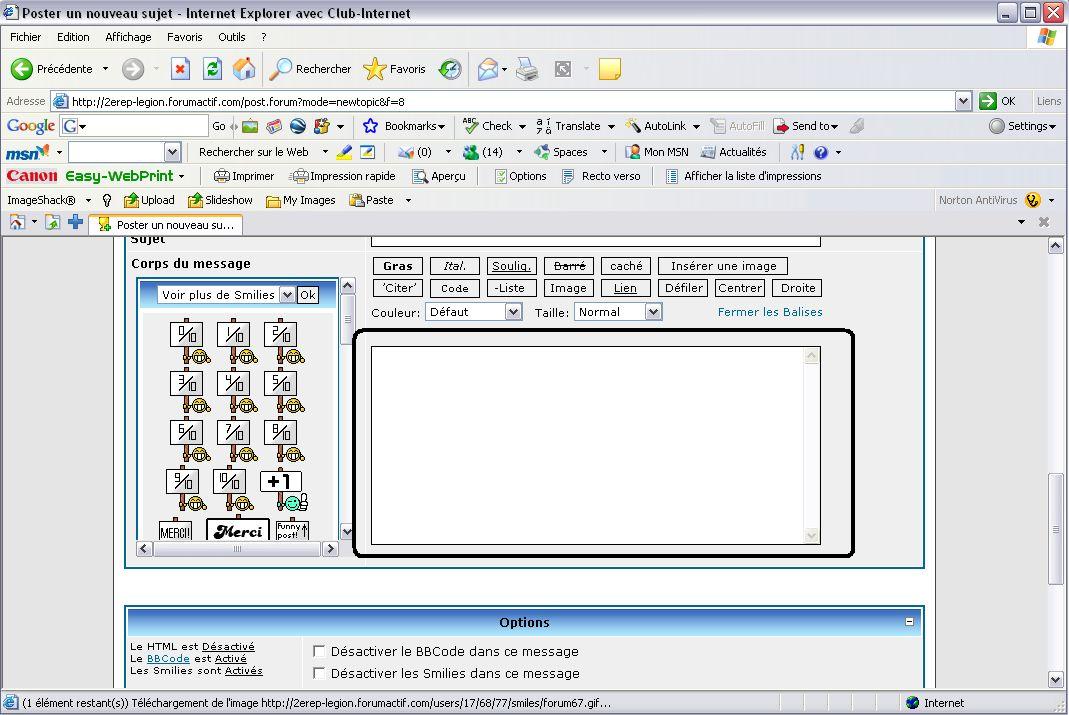Expand the Voir plus de Smilies dropdown
The height and width of the screenshot is (715, 1069).
[287, 295]
